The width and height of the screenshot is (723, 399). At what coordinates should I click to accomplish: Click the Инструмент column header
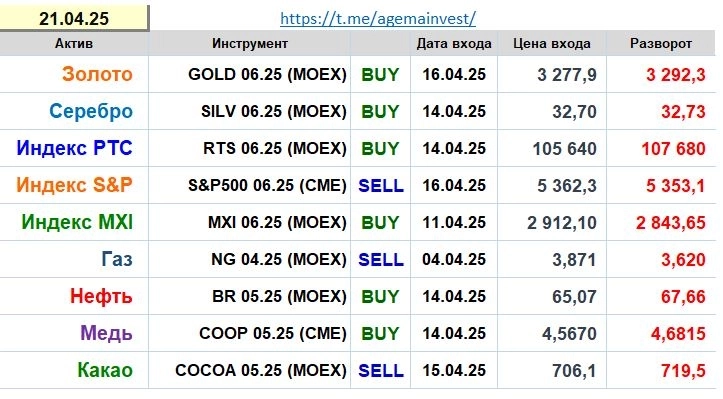(249, 43)
